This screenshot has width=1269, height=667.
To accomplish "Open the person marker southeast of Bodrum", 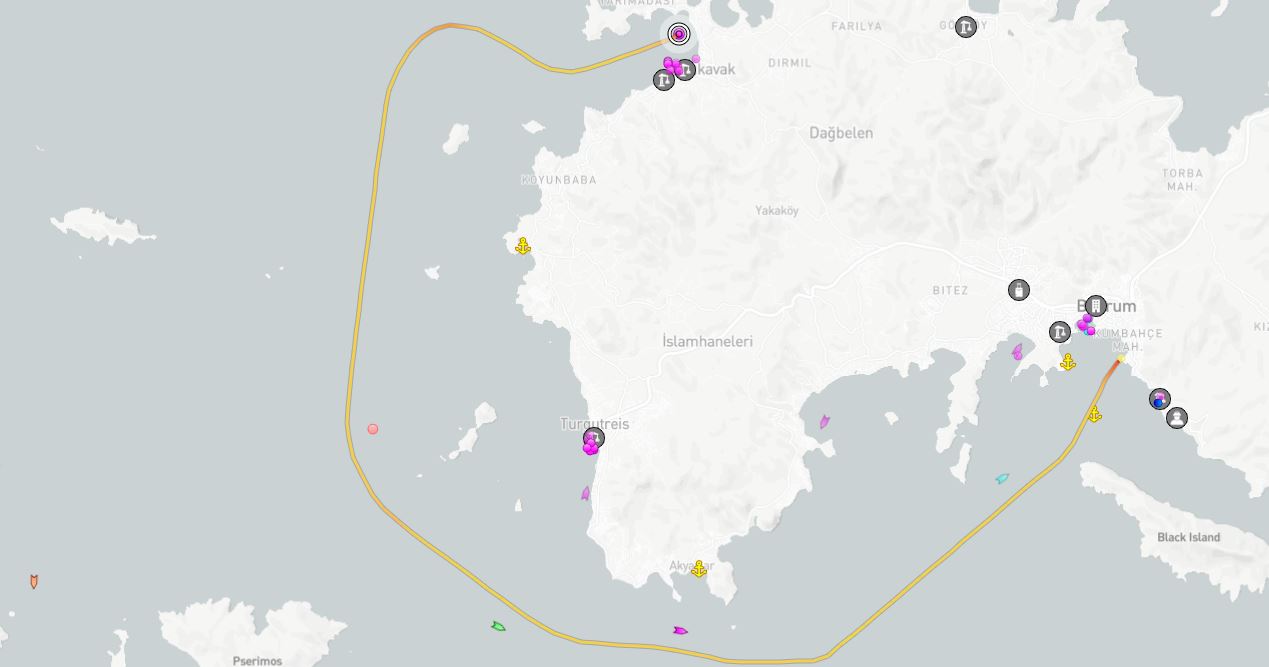I will pos(1177,418).
